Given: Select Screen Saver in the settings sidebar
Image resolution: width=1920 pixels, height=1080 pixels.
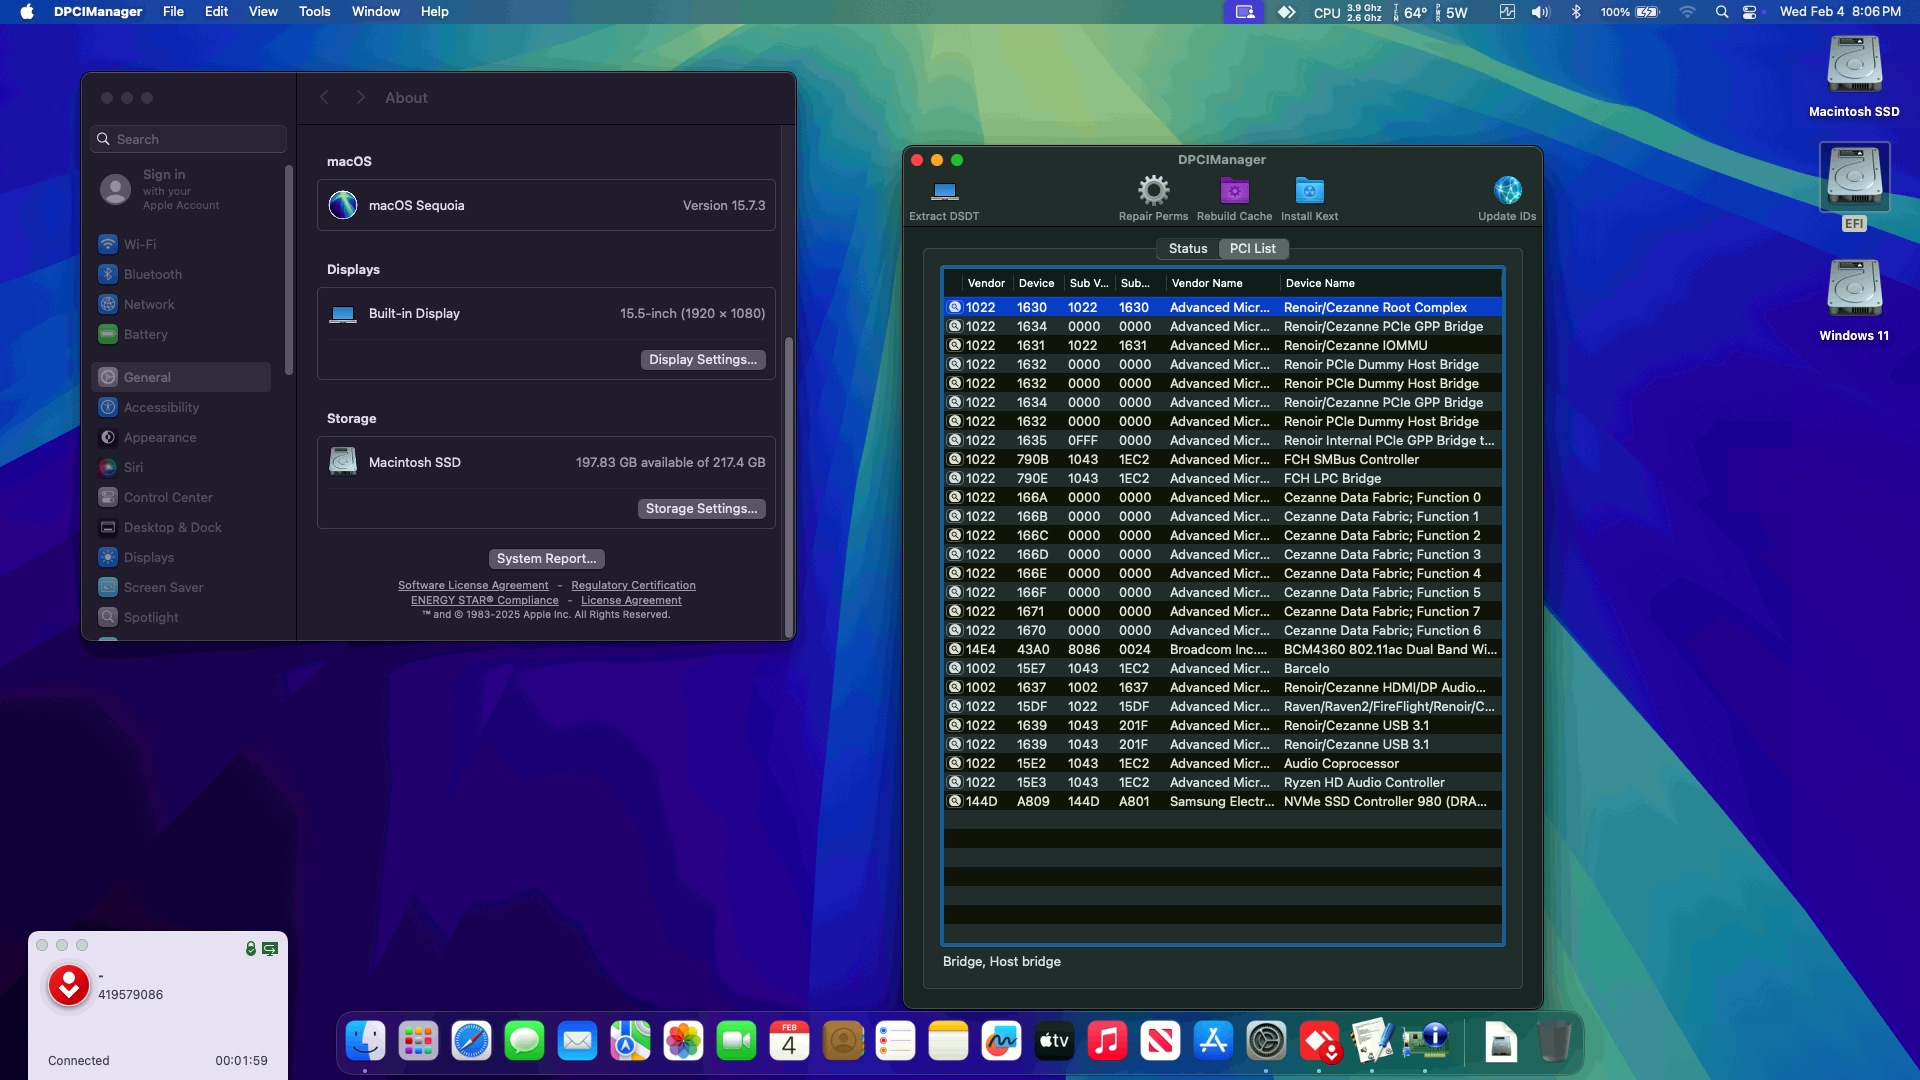Looking at the screenshot, I should coord(180,587).
